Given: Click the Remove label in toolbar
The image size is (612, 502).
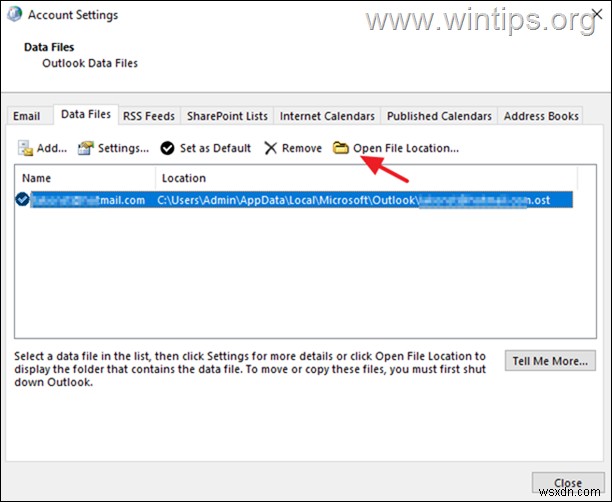Looking at the screenshot, I should (x=302, y=148).
